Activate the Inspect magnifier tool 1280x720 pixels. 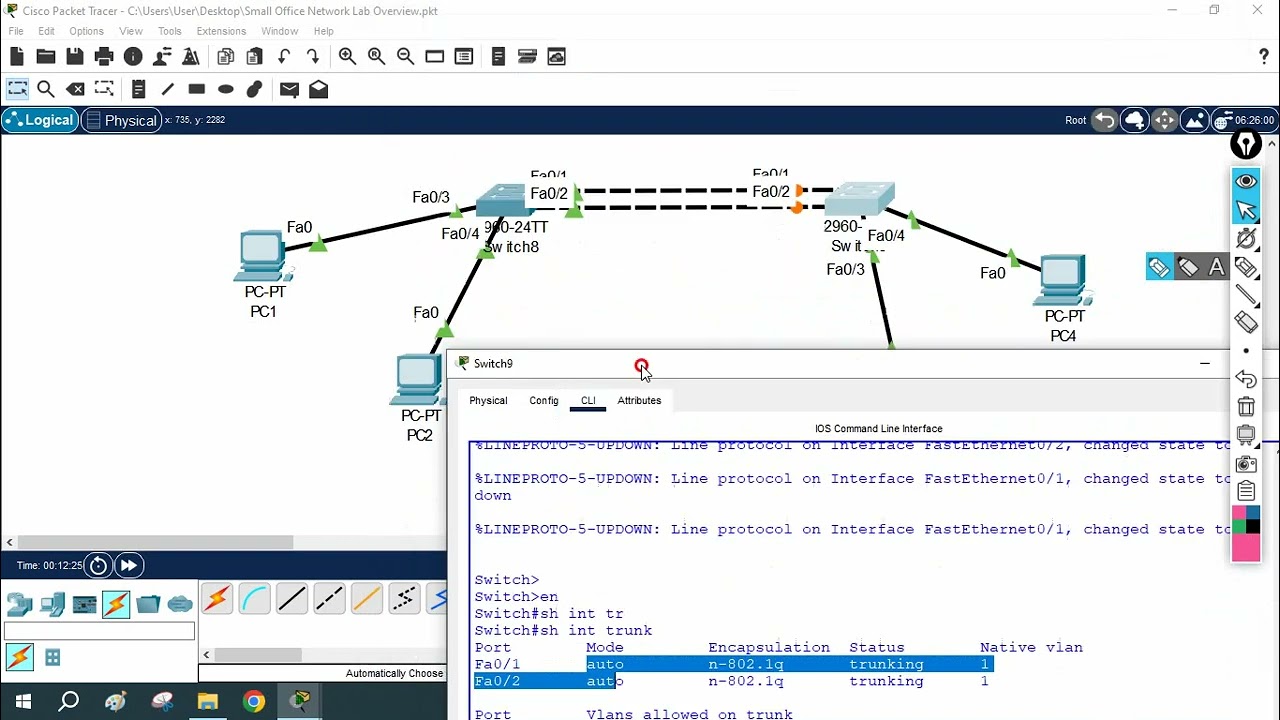46,89
